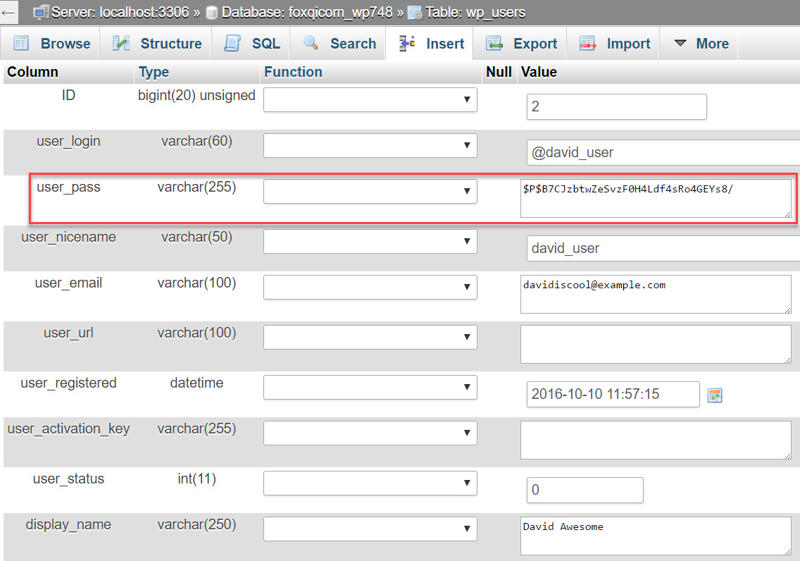The image size is (800, 561).
Task: Click the Table: wp_users breadcrumb link
Action: [x=476, y=12]
